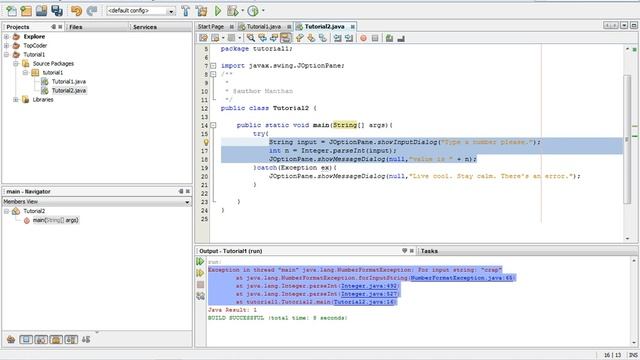
Task: Run the project with green play icon
Action: pos(218,11)
